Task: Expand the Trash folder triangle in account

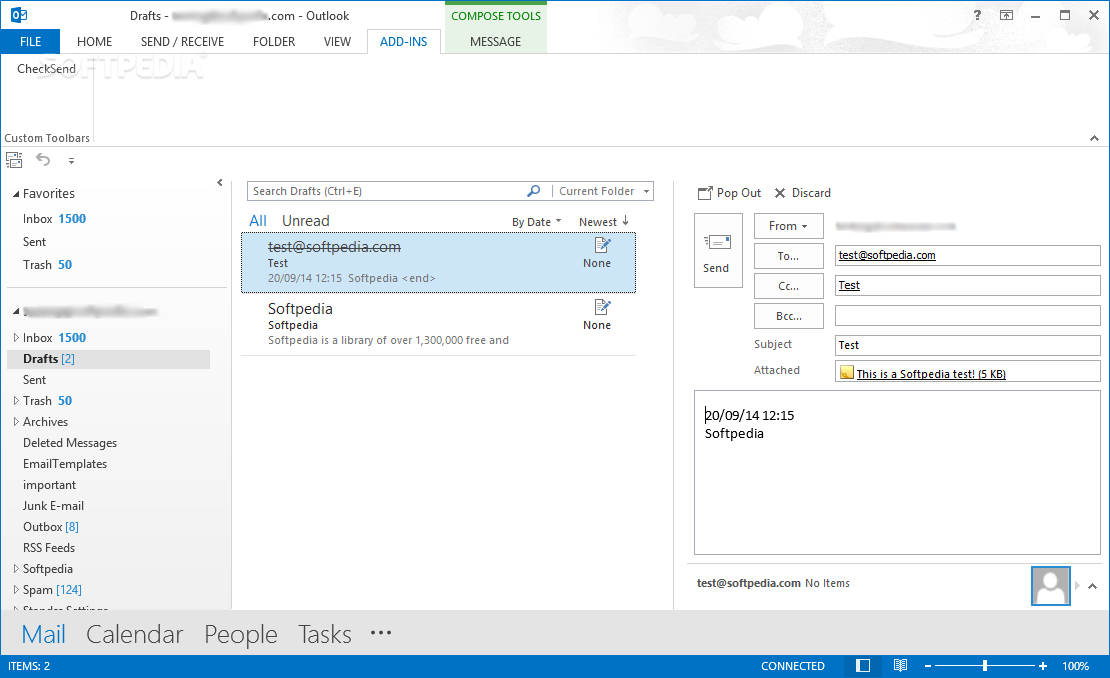Action: click(16, 401)
